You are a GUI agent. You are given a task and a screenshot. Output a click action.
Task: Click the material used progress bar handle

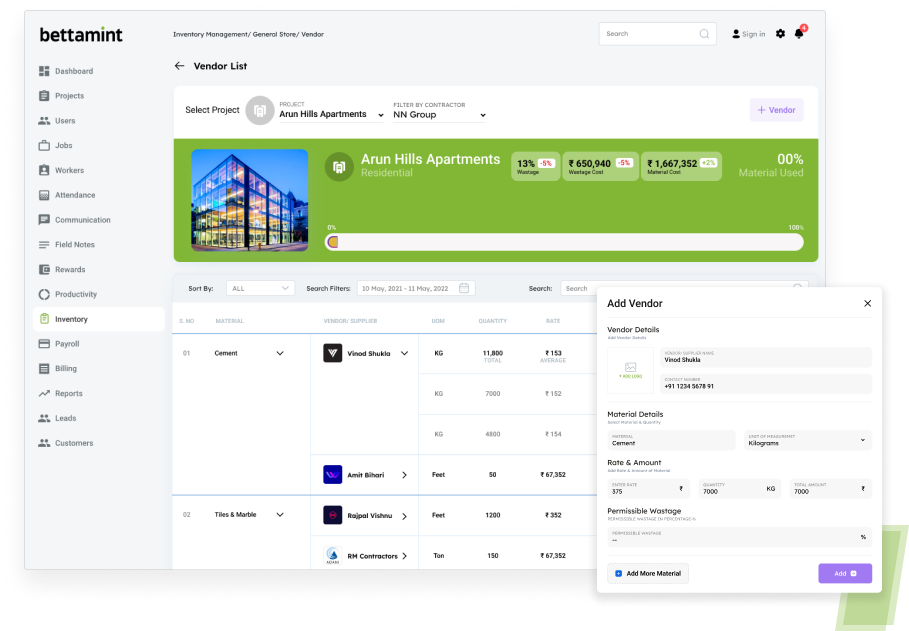pos(333,242)
